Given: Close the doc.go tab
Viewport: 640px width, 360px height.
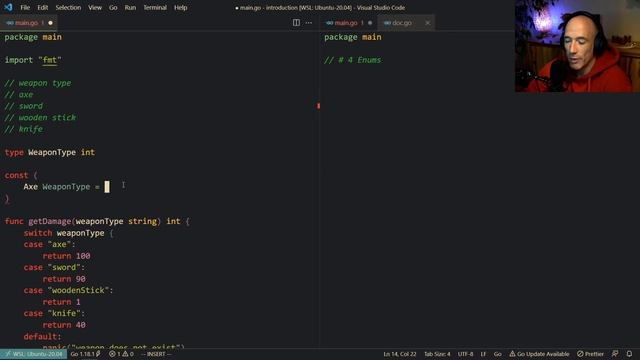Looking at the screenshot, I should 427,23.
